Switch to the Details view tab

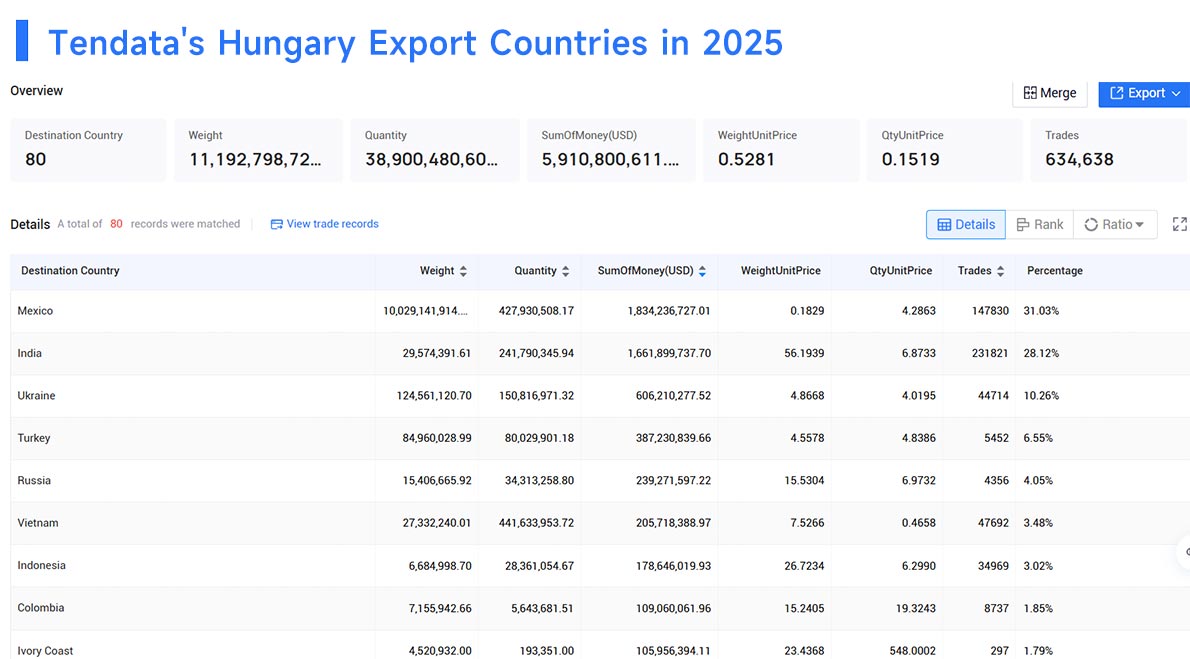[x=965, y=225]
